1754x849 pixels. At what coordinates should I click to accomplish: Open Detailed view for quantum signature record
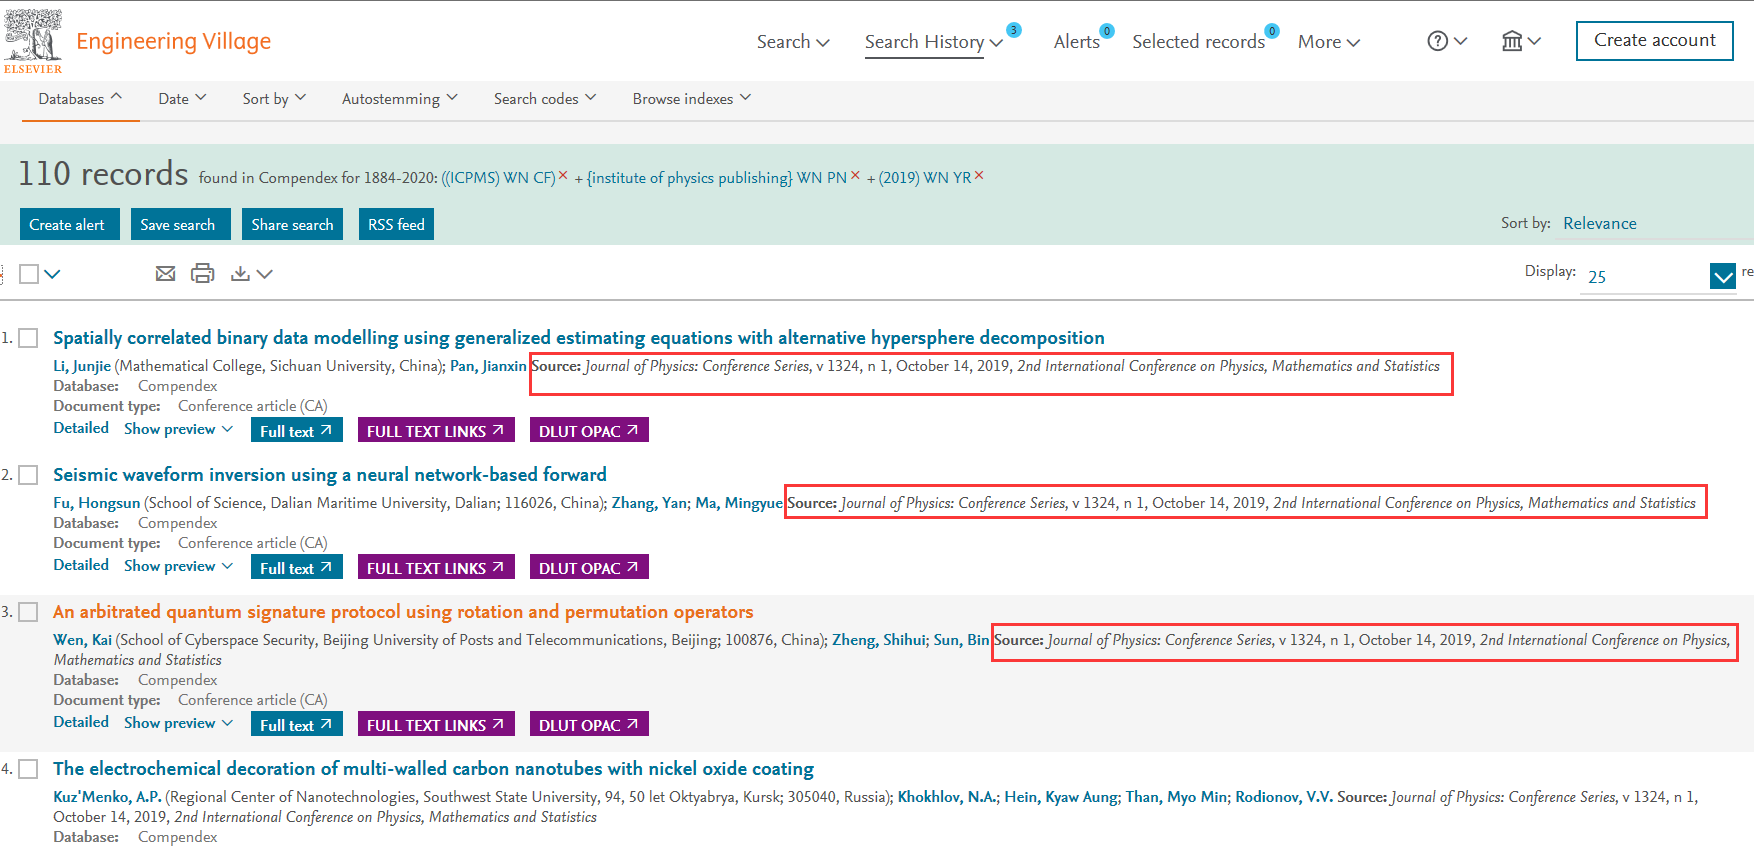coord(81,722)
